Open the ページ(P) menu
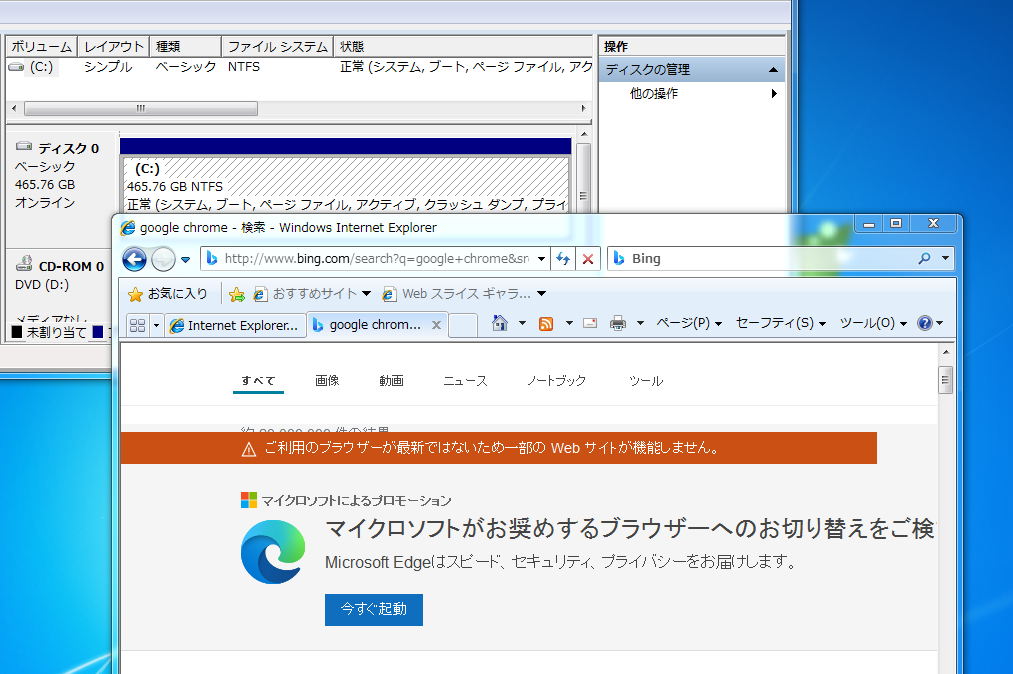This screenshot has width=1013, height=674. 689,323
